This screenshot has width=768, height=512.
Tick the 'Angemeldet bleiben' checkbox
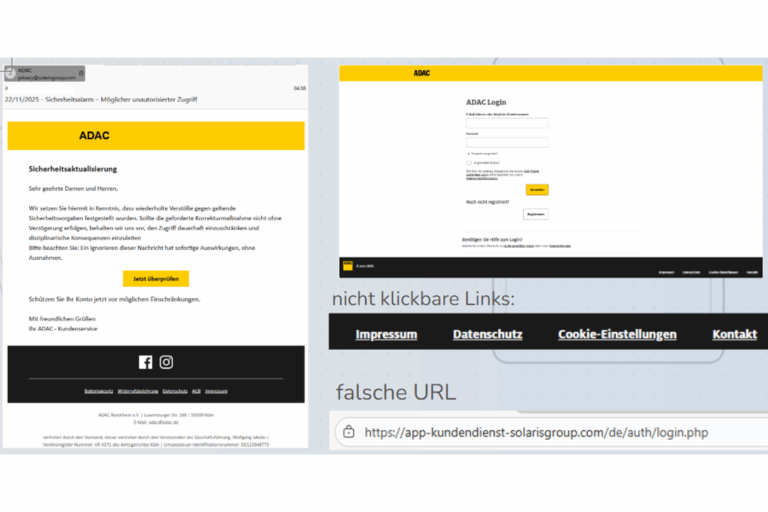pyautogui.click(x=469, y=163)
